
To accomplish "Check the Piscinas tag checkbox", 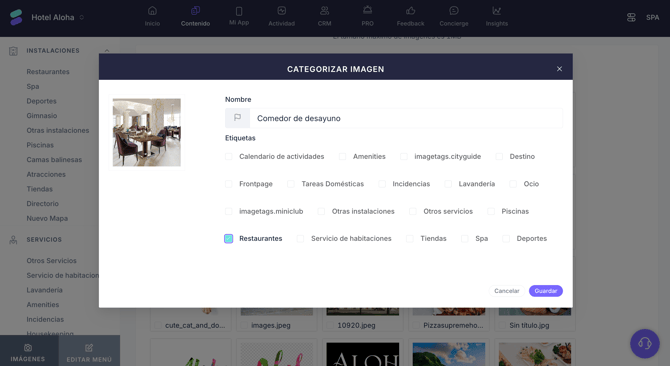I will pos(491,211).
